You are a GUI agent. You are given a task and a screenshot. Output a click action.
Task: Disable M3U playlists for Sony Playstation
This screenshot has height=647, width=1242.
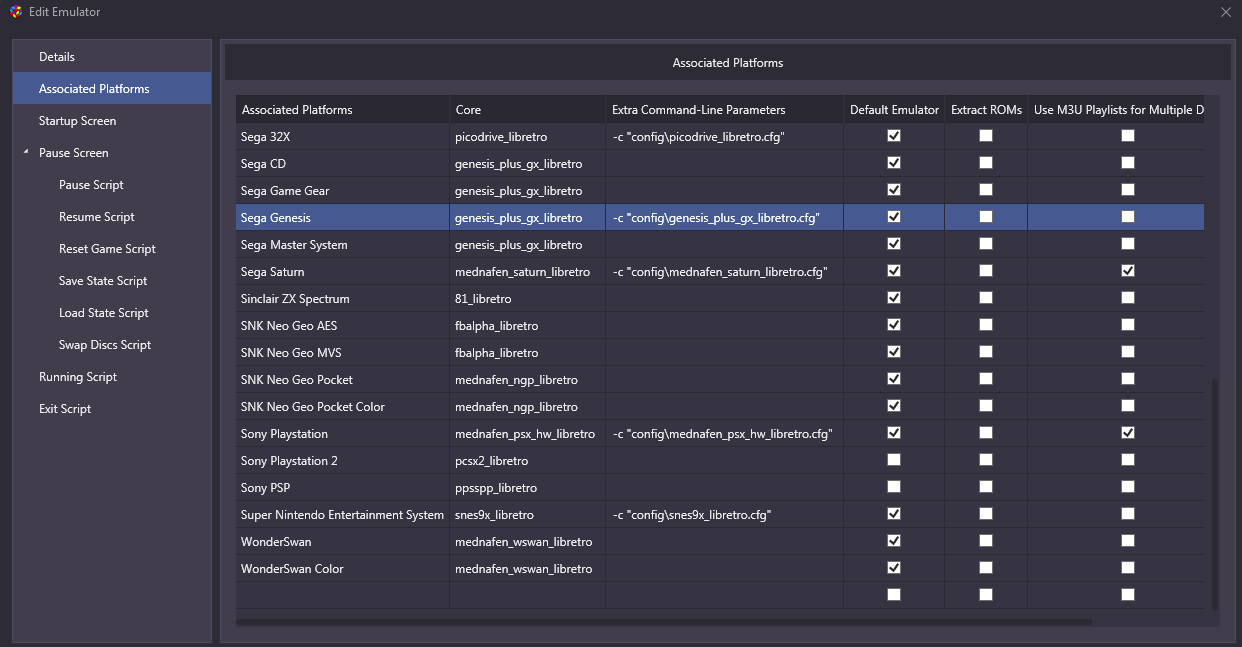click(1128, 433)
